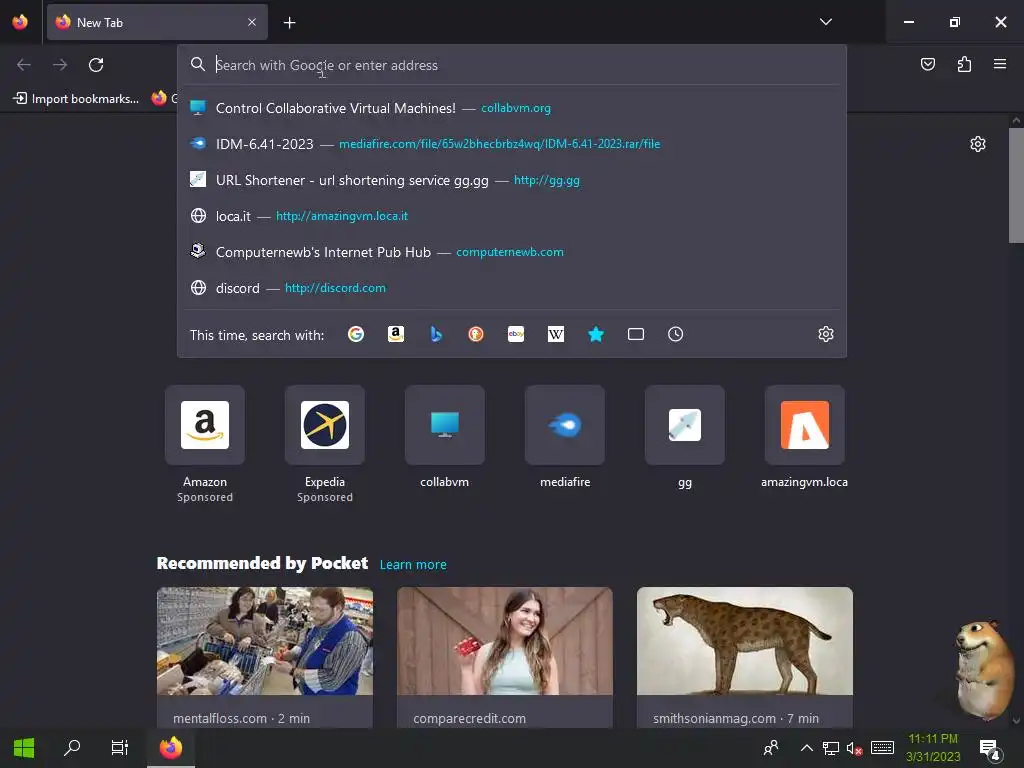Open Windows taskbar search
Screen dimensions: 1024x768
tap(72, 748)
